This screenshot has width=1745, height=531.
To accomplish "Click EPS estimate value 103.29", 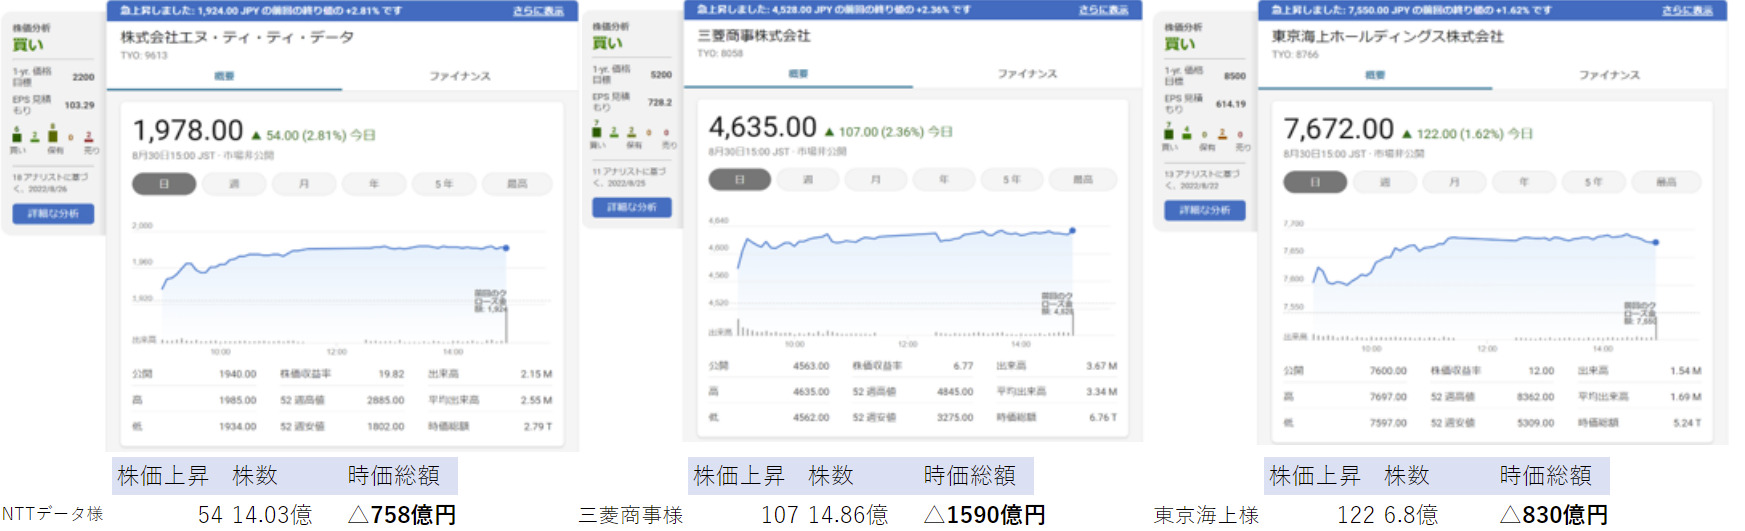I will tap(80, 105).
